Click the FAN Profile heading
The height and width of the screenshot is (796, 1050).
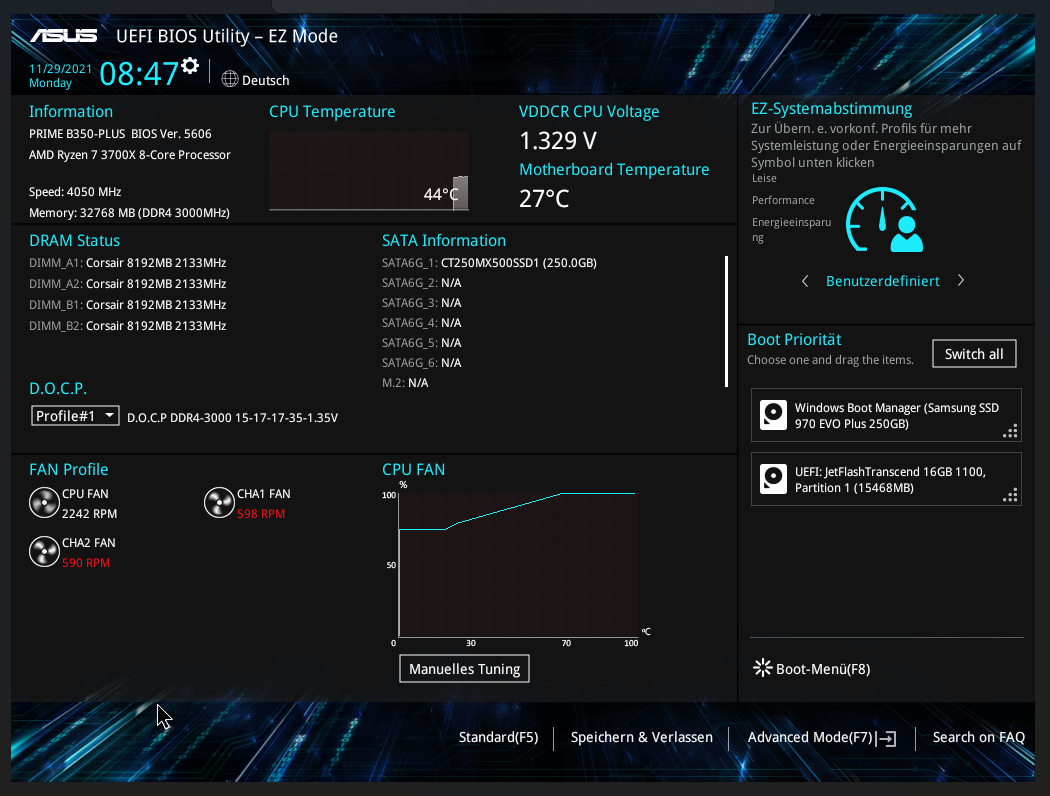[68, 469]
